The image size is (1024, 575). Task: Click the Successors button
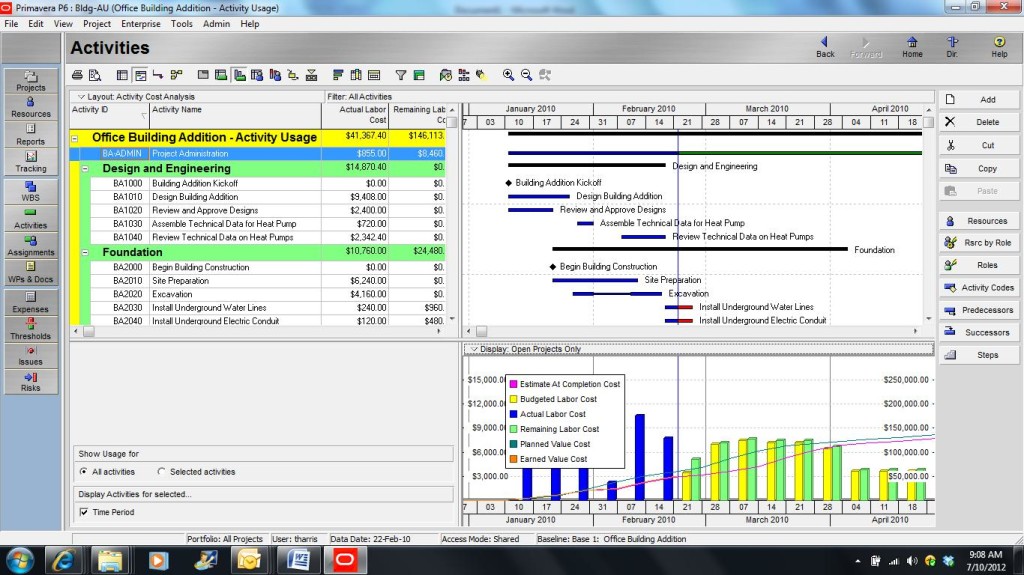[978, 333]
